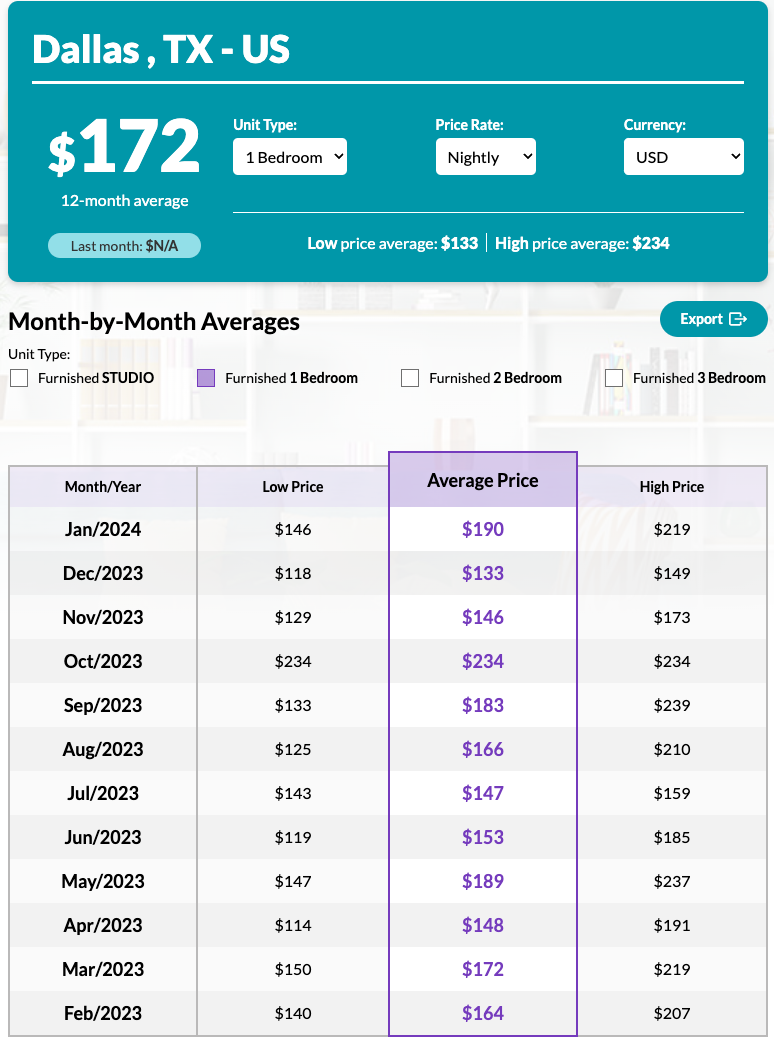Click Aug/2023 average price $166
Screen dimensions: 774x1040
(483, 749)
